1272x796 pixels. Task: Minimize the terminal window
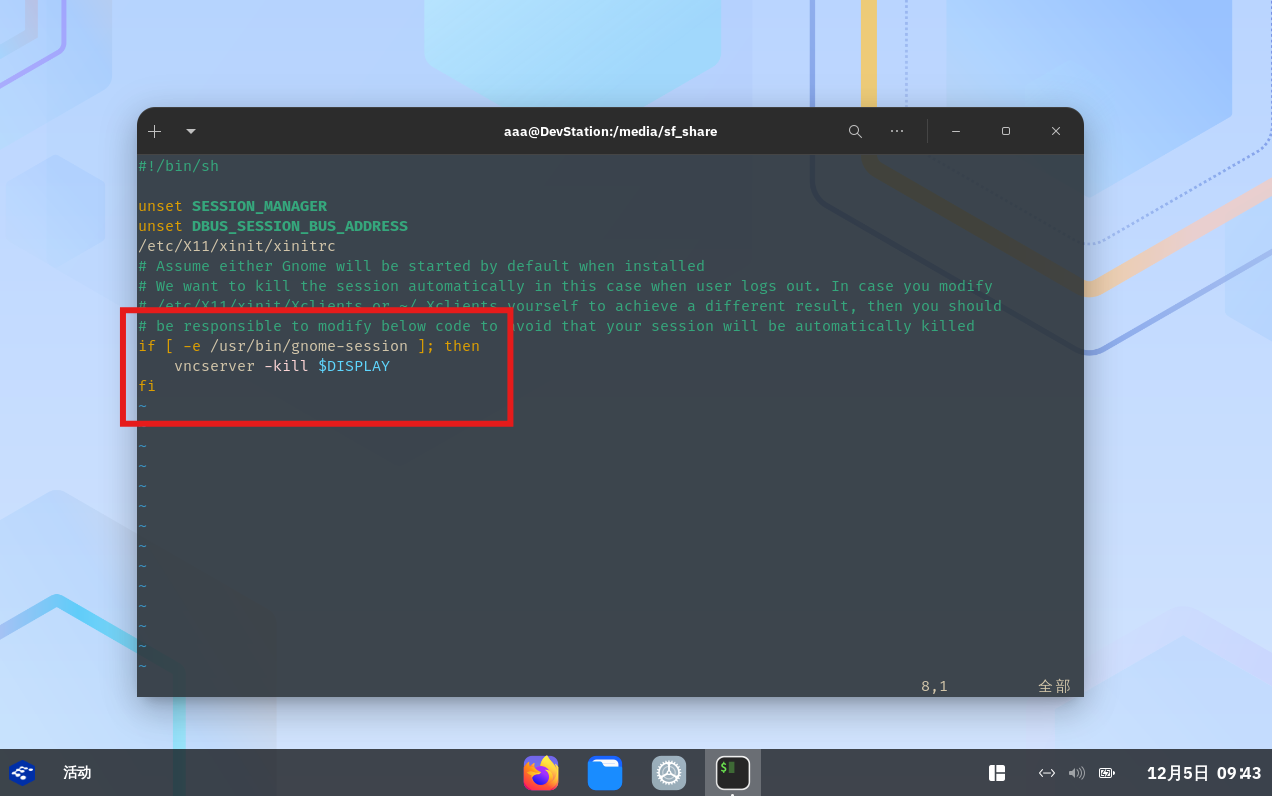(x=956, y=131)
